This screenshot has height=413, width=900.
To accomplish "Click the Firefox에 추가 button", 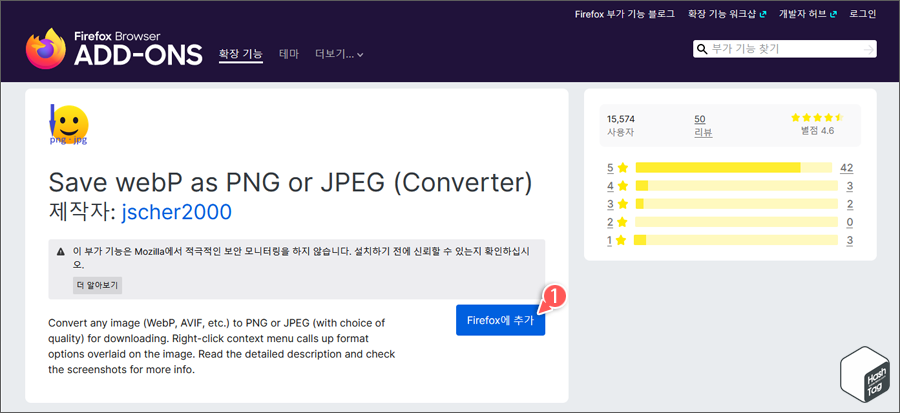I will [x=501, y=320].
